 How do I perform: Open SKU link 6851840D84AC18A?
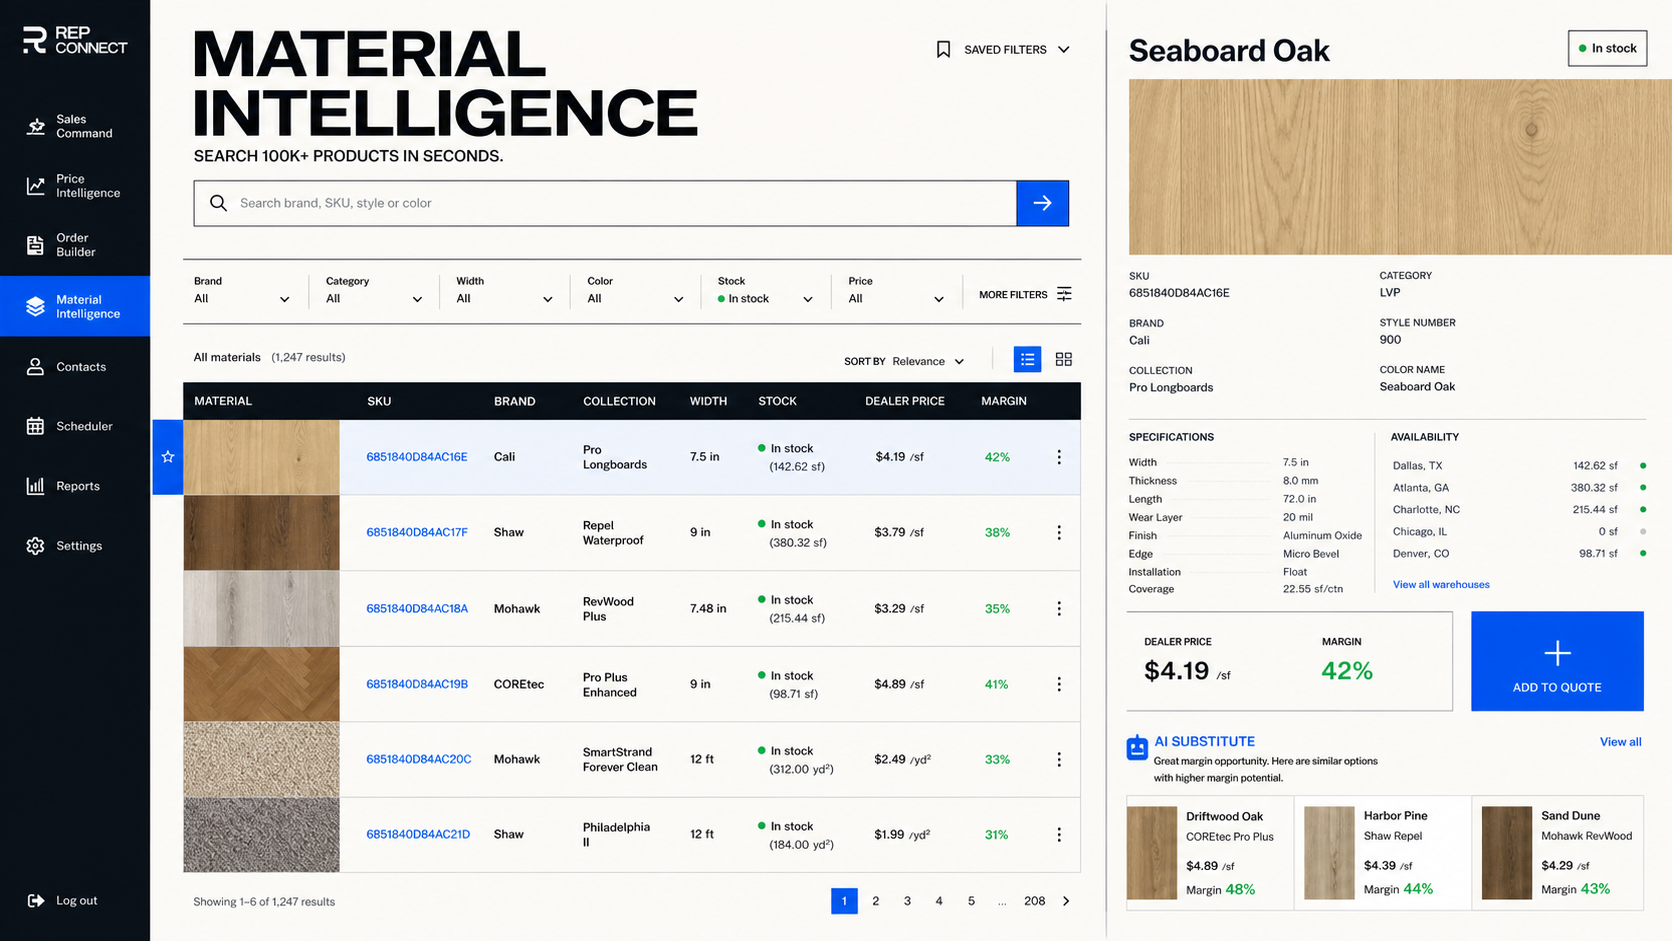pos(417,609)
